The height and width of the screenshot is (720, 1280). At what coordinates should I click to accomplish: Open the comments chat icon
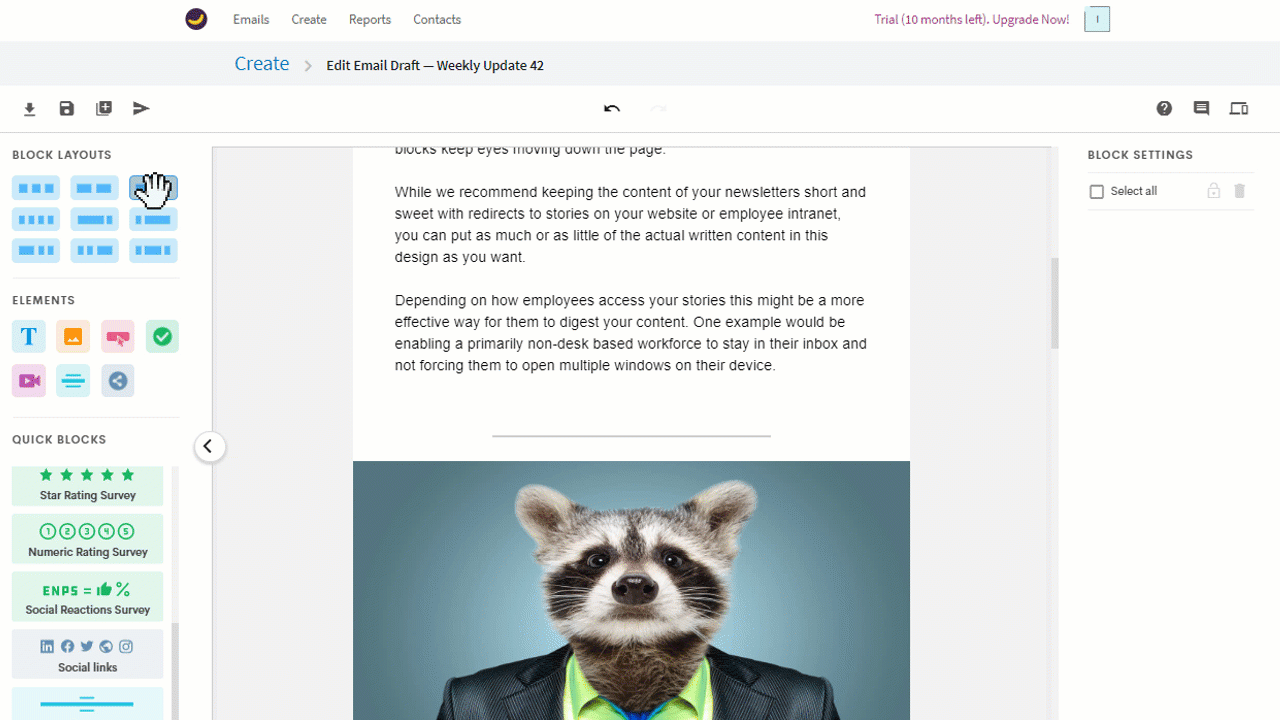pyautogui.click(x=1201, y=108)
